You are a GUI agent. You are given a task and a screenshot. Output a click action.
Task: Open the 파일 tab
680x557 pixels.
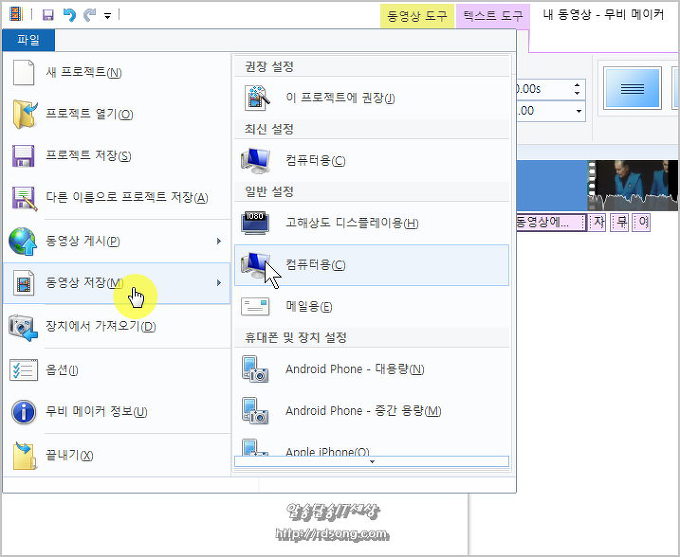[29, 40]
